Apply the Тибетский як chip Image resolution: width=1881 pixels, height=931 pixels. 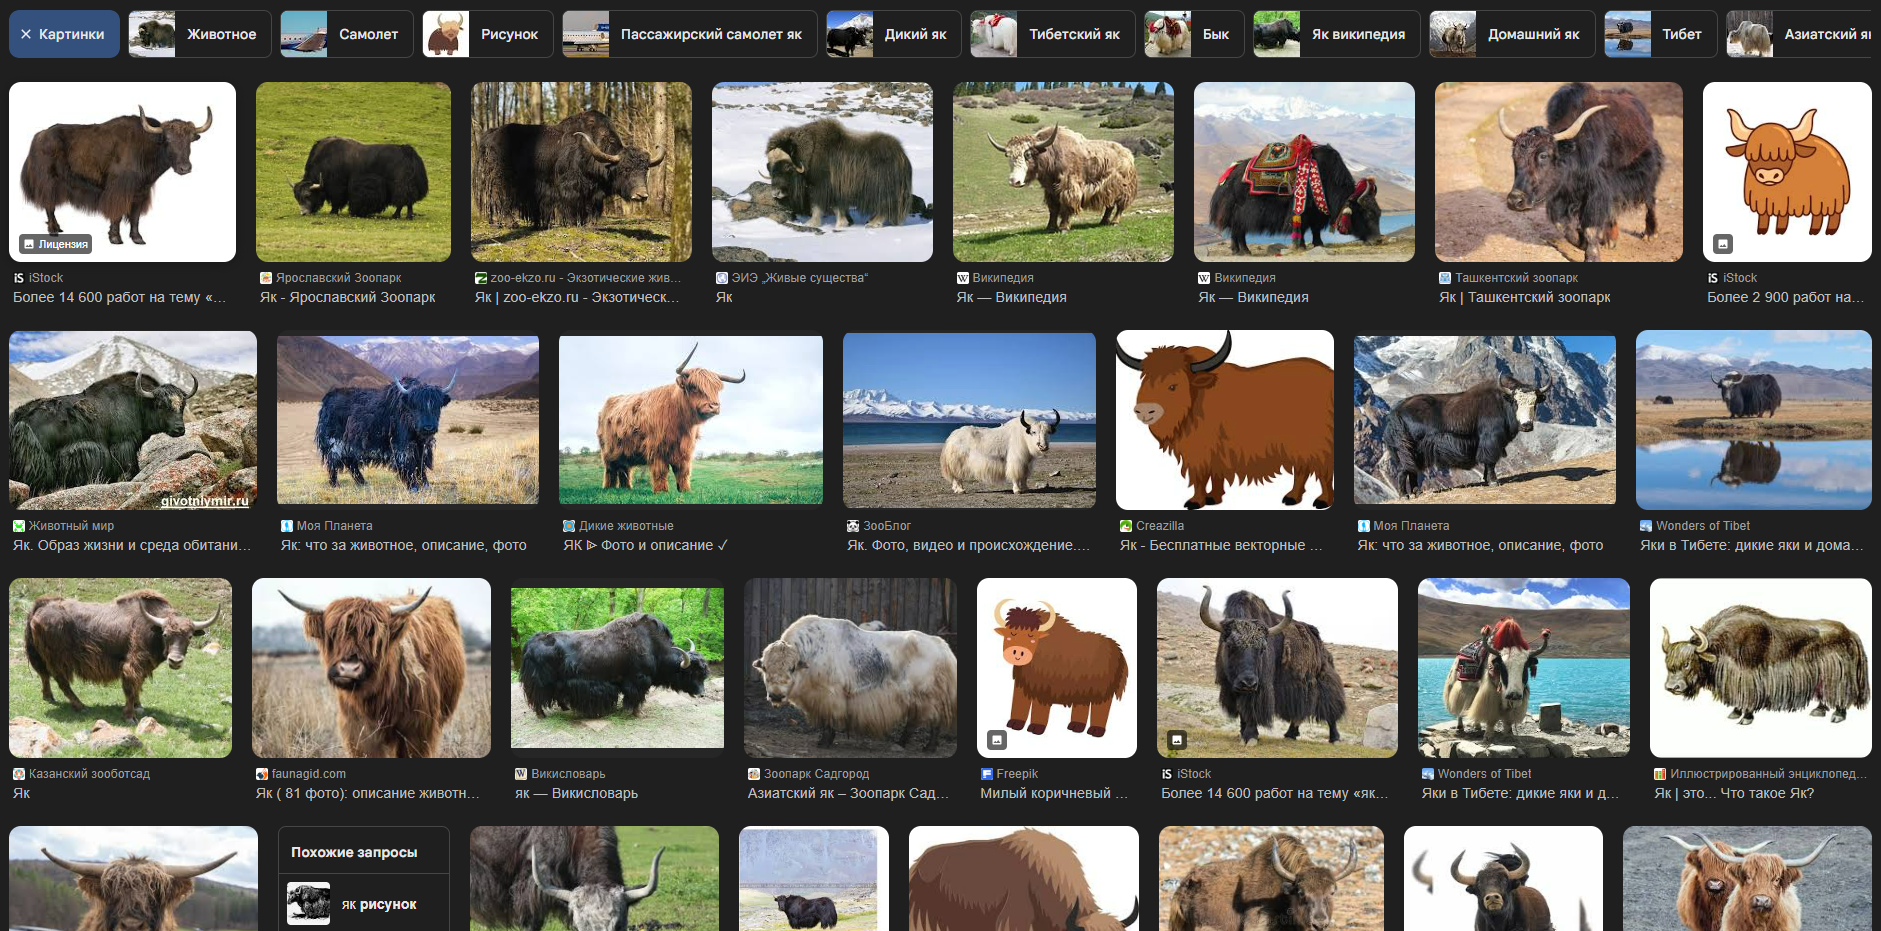tap(1052, 34)
